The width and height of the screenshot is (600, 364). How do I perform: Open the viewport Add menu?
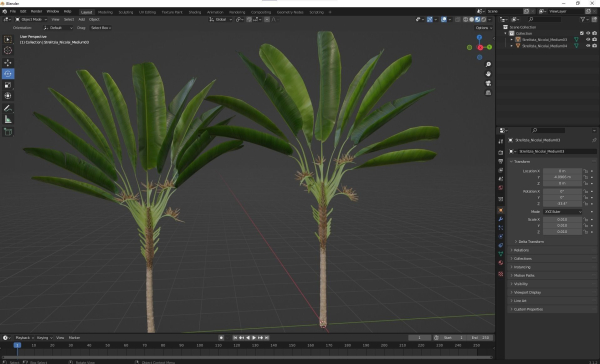click(x=82, y=20)
